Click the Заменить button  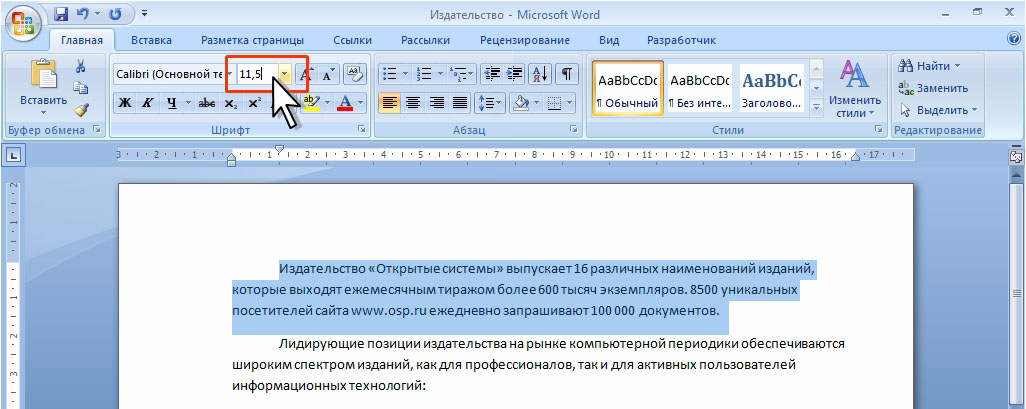(x=933, y=88)
